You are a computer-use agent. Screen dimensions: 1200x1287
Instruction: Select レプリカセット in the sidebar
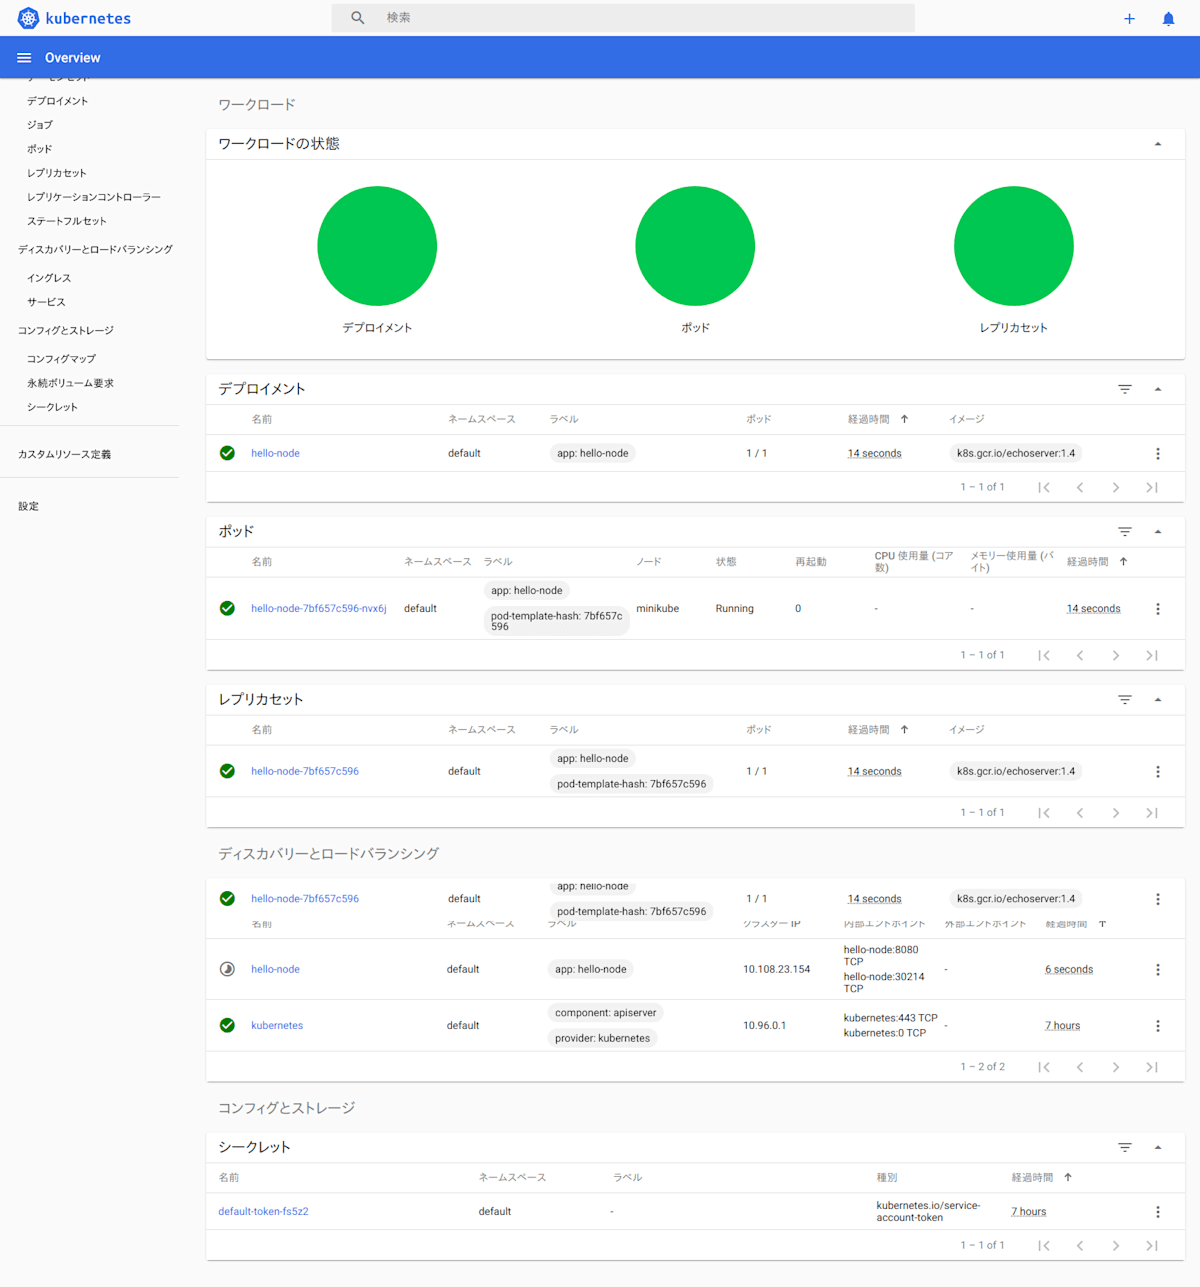pyautogui.click(x=57, y=173)
